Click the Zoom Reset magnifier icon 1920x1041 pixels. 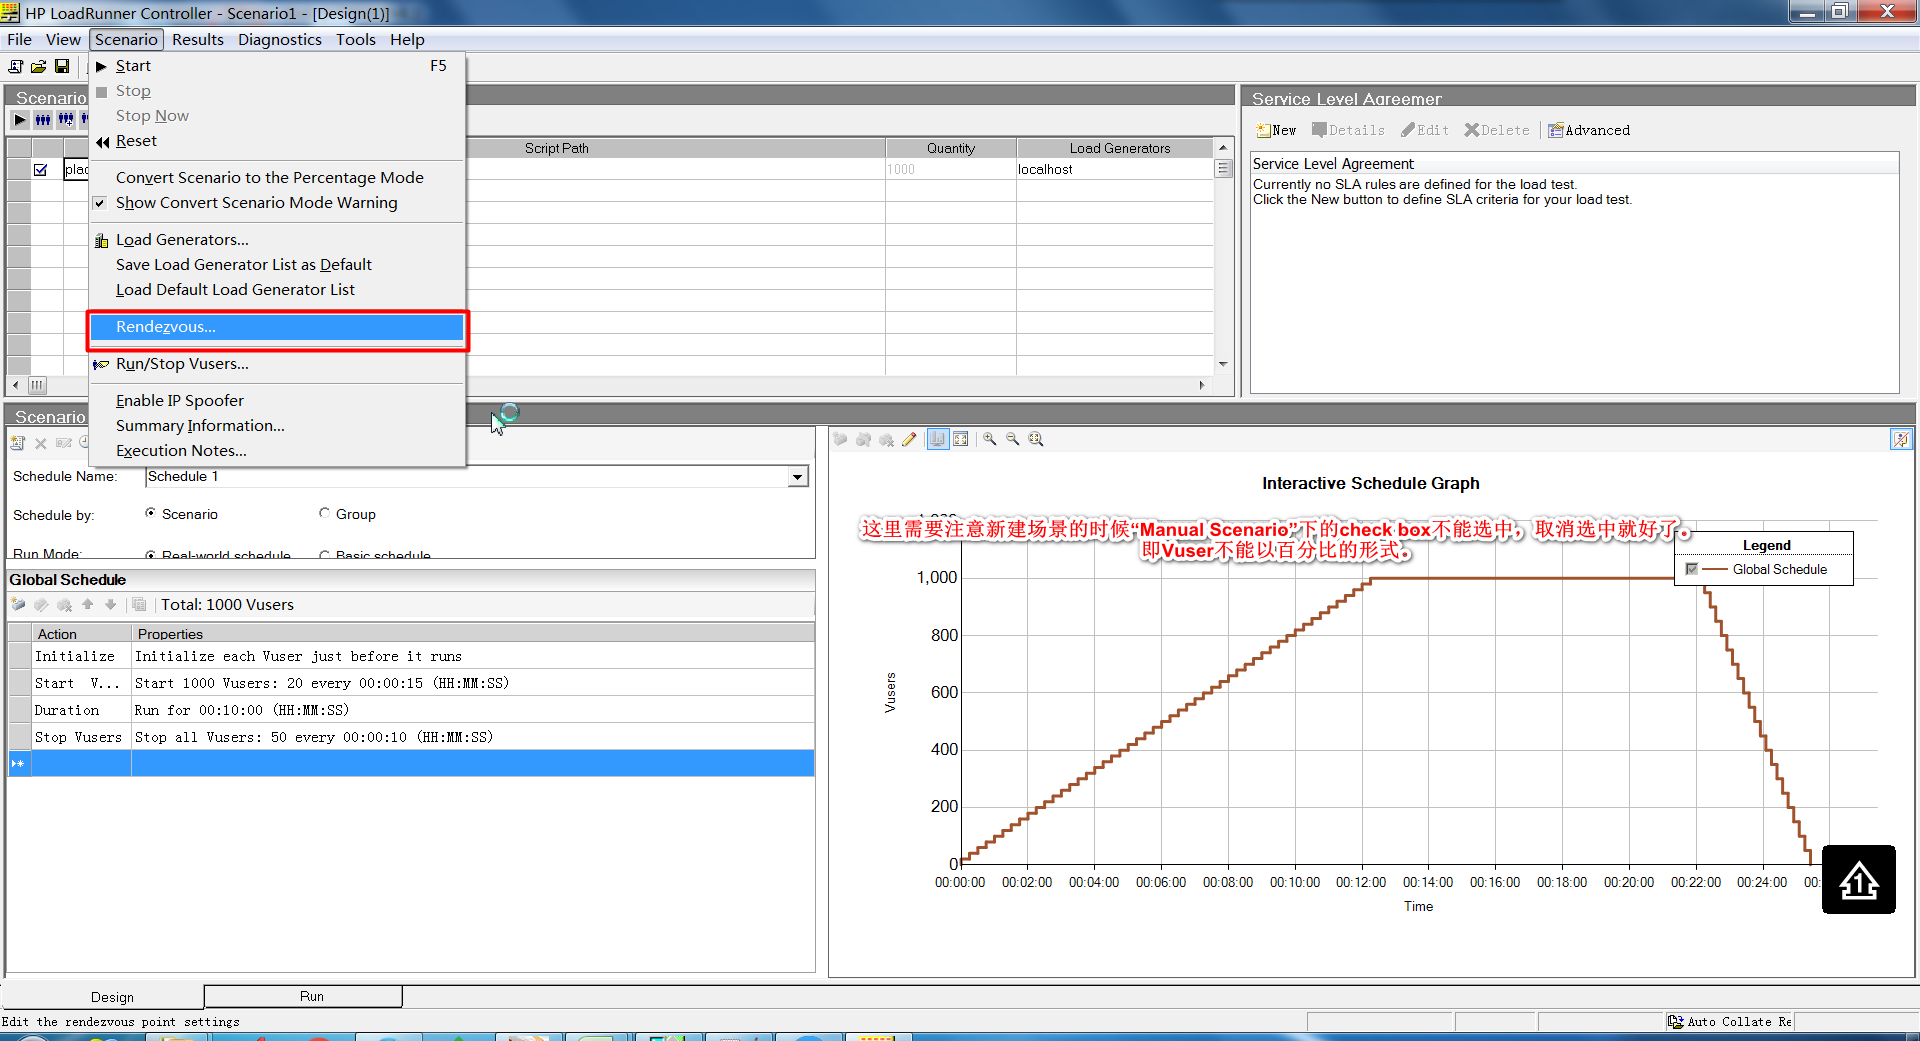[1036, 439]
